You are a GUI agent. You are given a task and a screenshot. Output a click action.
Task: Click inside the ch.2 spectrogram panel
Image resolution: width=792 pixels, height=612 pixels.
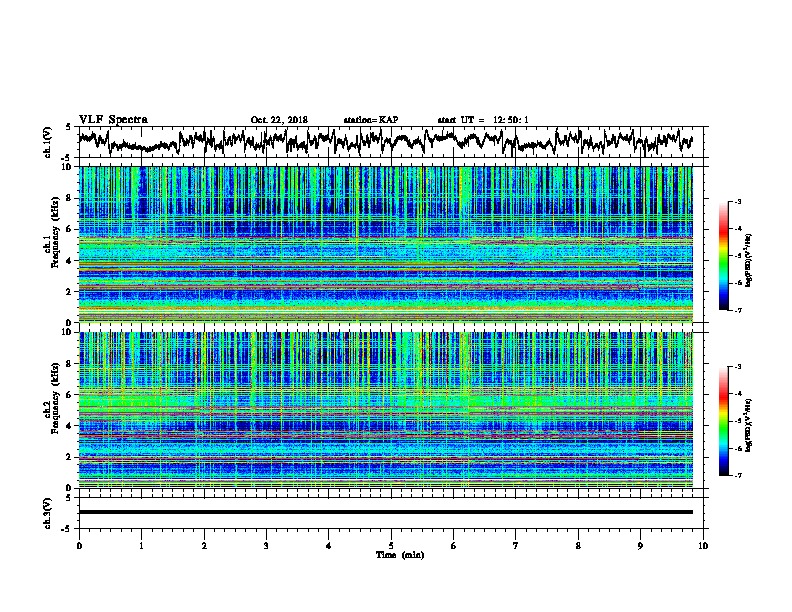pyautogui.click(x=385, y=410)
